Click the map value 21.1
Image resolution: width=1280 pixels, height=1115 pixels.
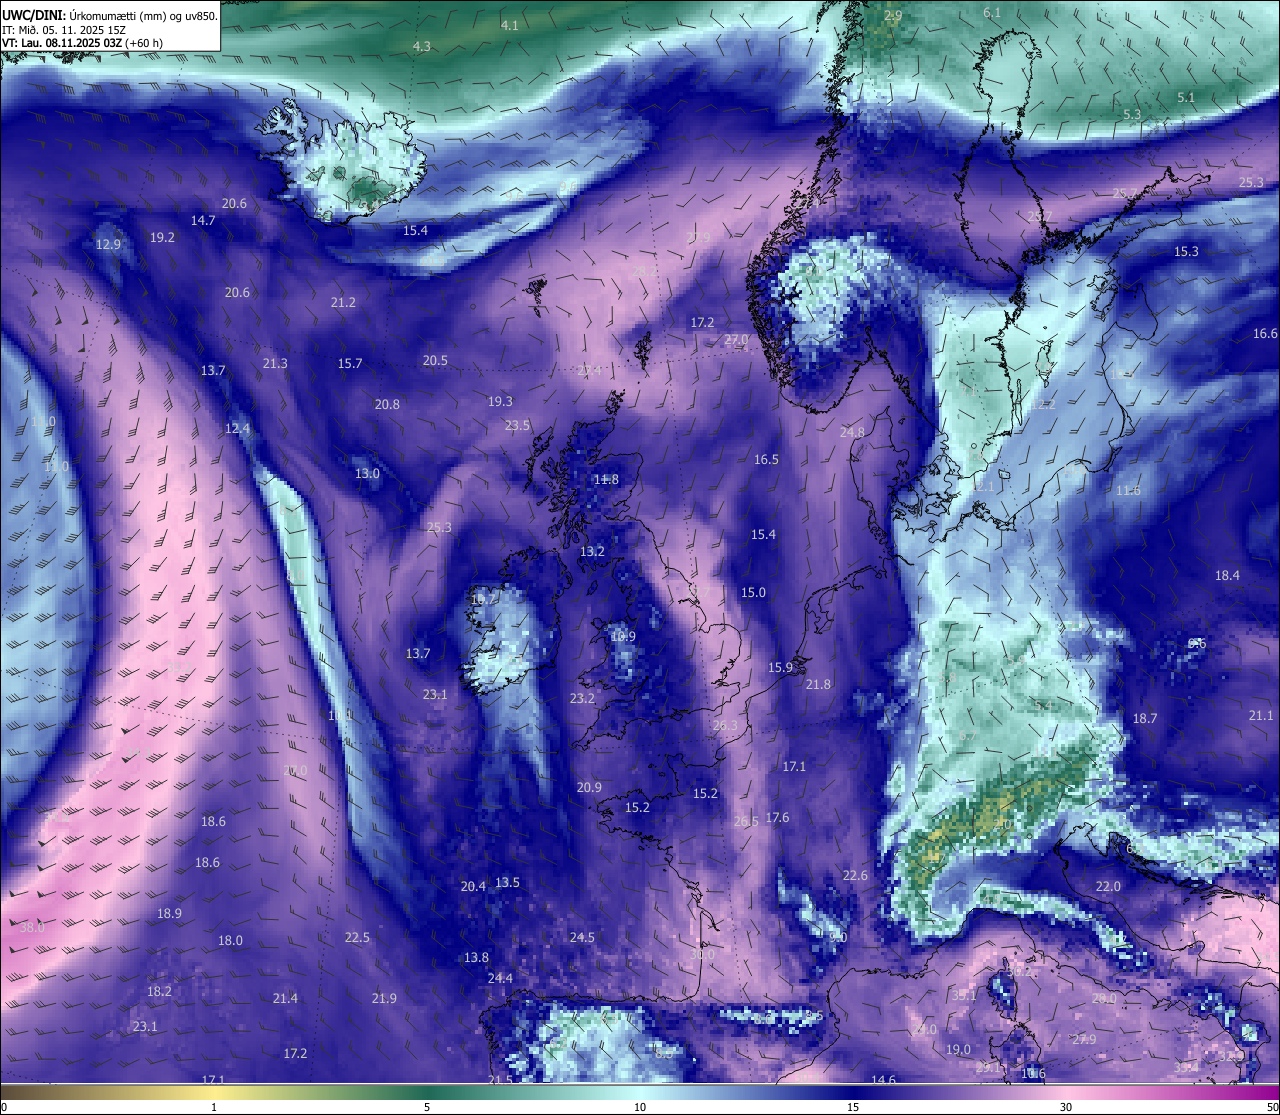tap(1261, 716)
